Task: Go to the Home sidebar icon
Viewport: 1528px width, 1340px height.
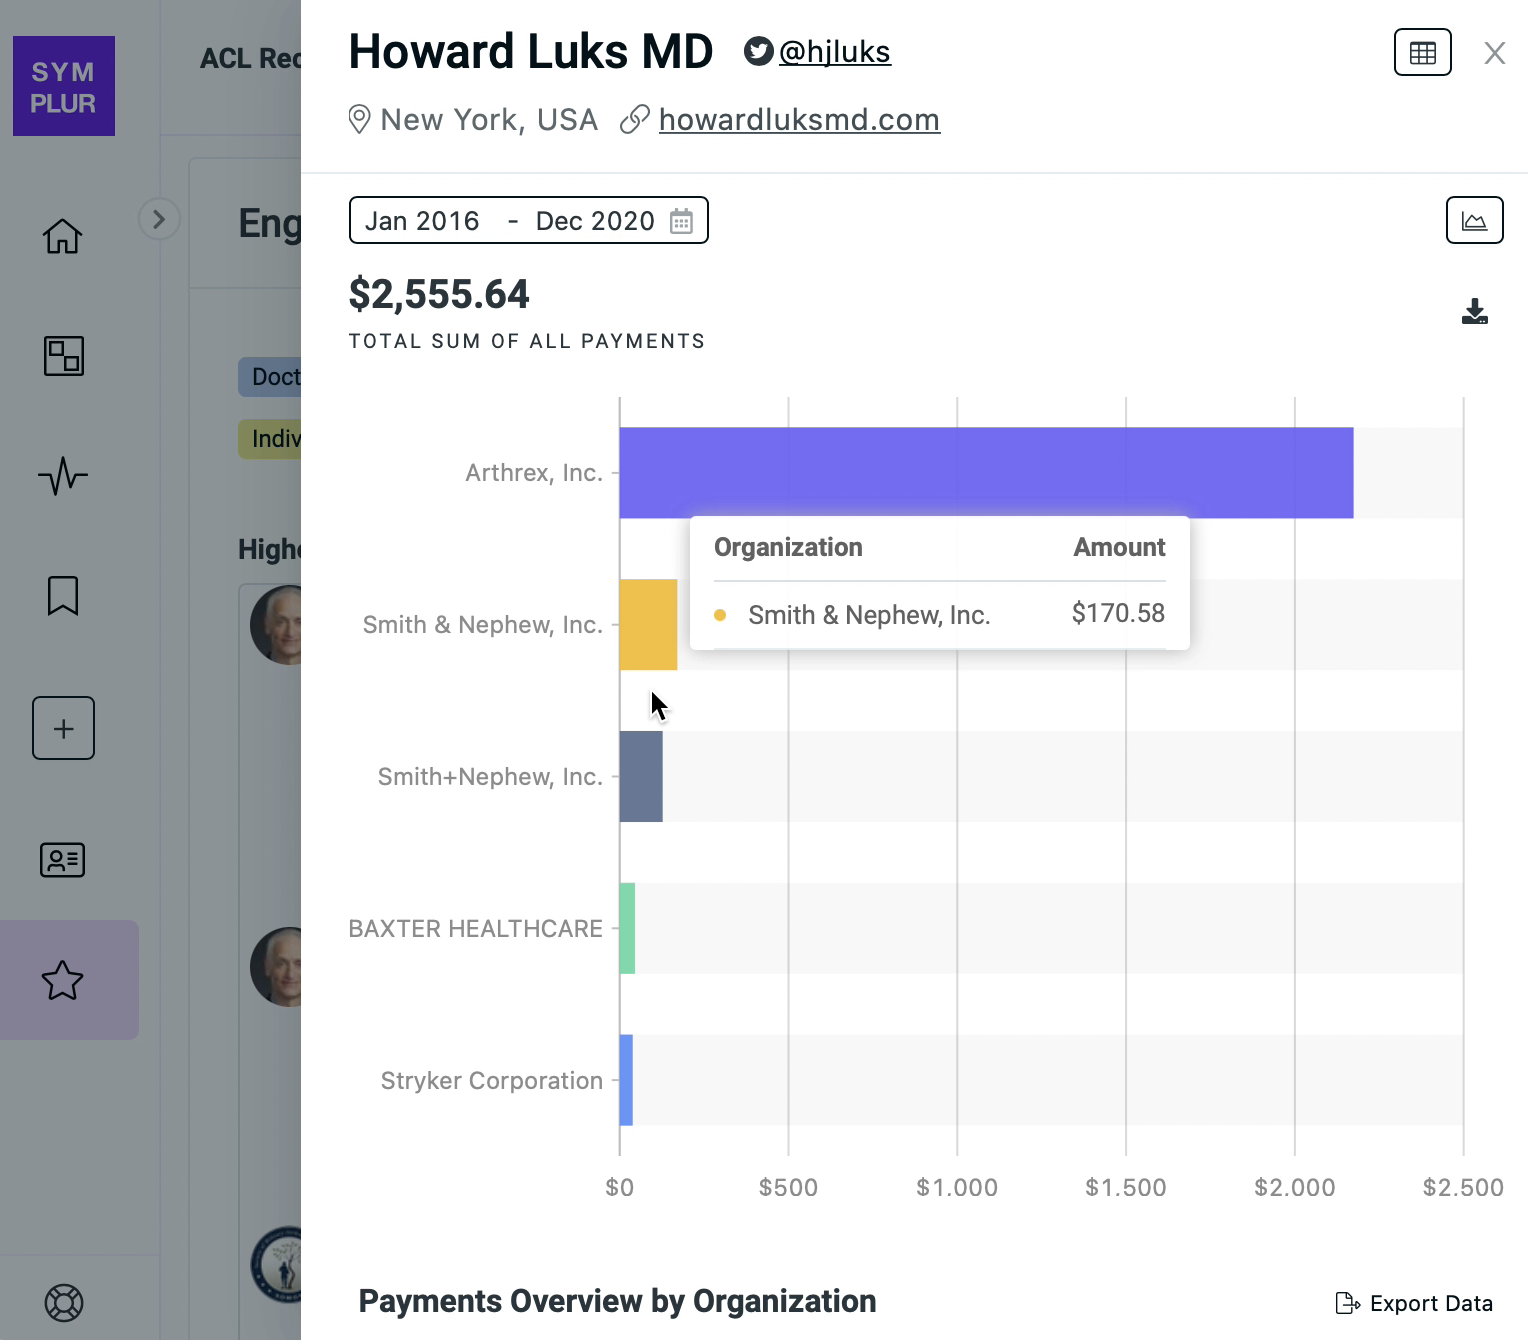Action: click(x=62, y=236)
